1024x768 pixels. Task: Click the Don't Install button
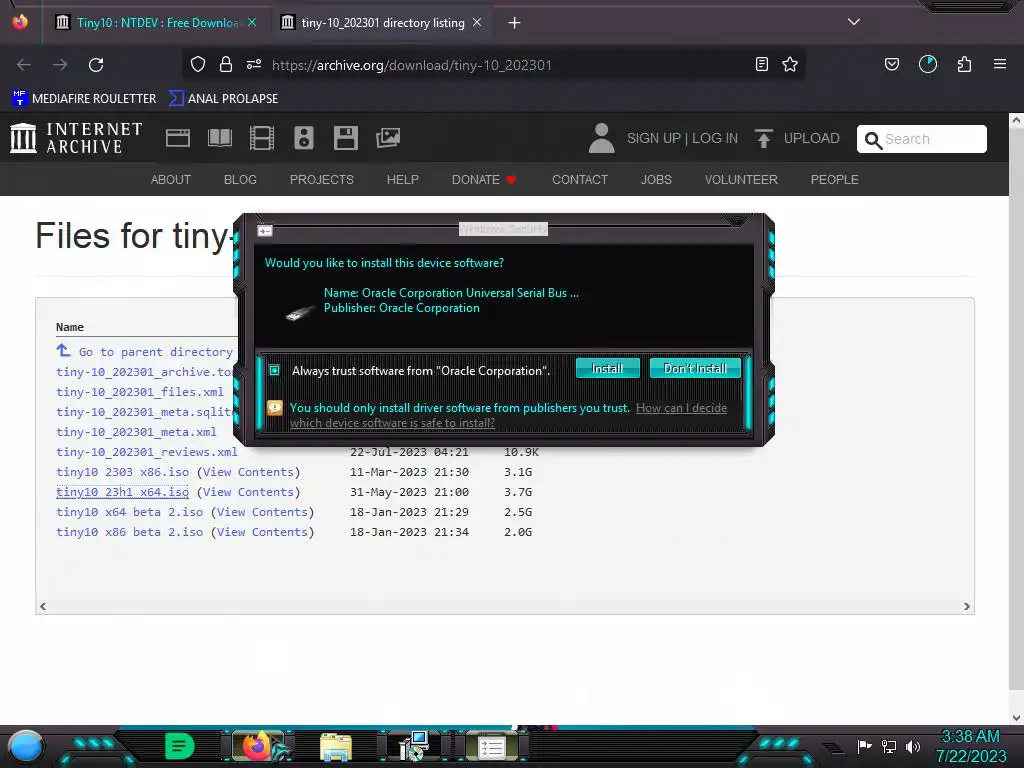(x=695, y=368)
